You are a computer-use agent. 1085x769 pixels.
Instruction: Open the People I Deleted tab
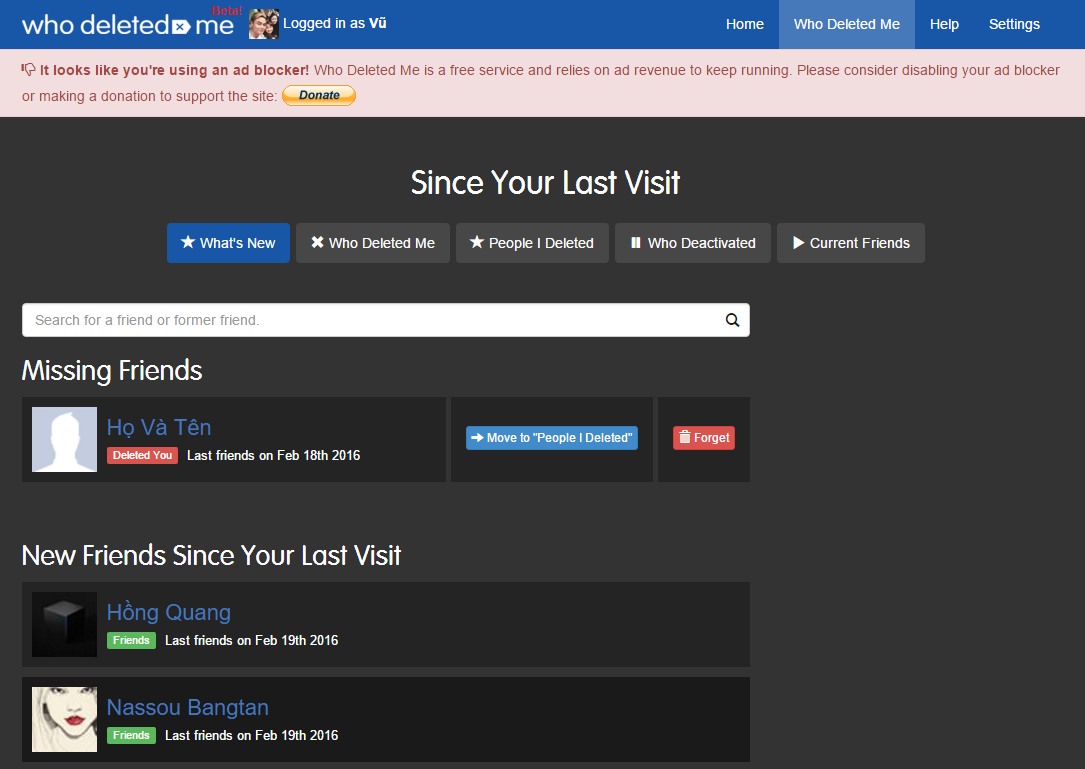point(532,243)
